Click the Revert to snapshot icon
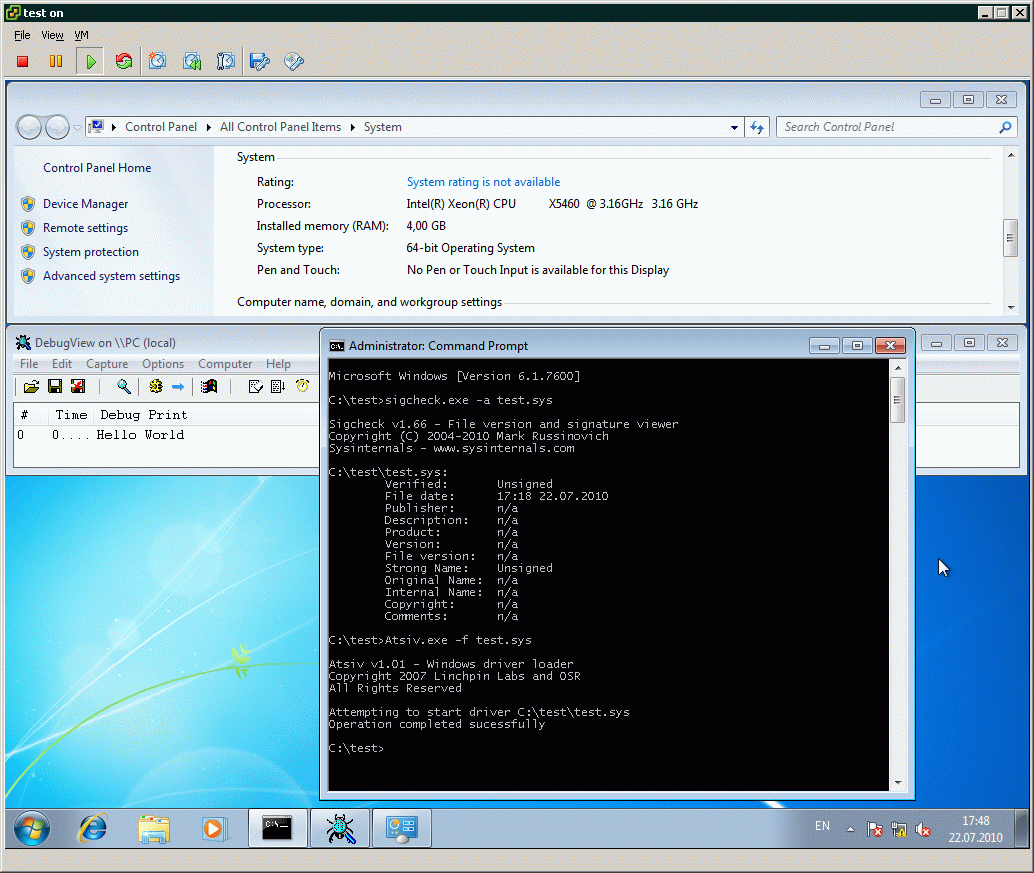 [192, 62]
